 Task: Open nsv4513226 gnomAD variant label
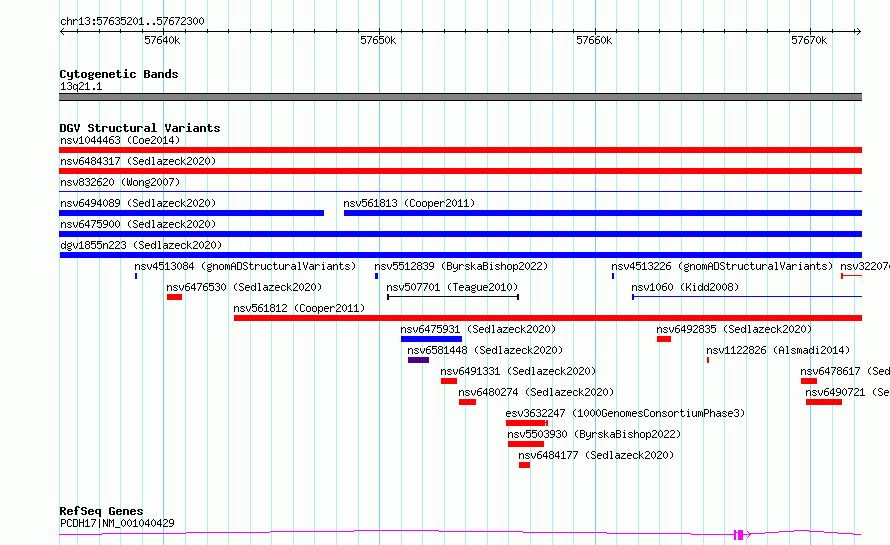[x=722, y=266]
